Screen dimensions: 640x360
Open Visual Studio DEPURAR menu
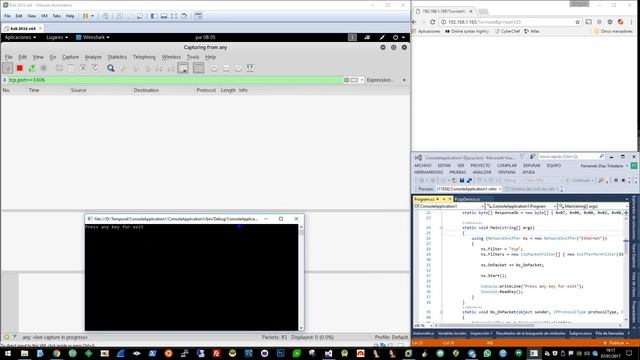(x=531, y=166)
